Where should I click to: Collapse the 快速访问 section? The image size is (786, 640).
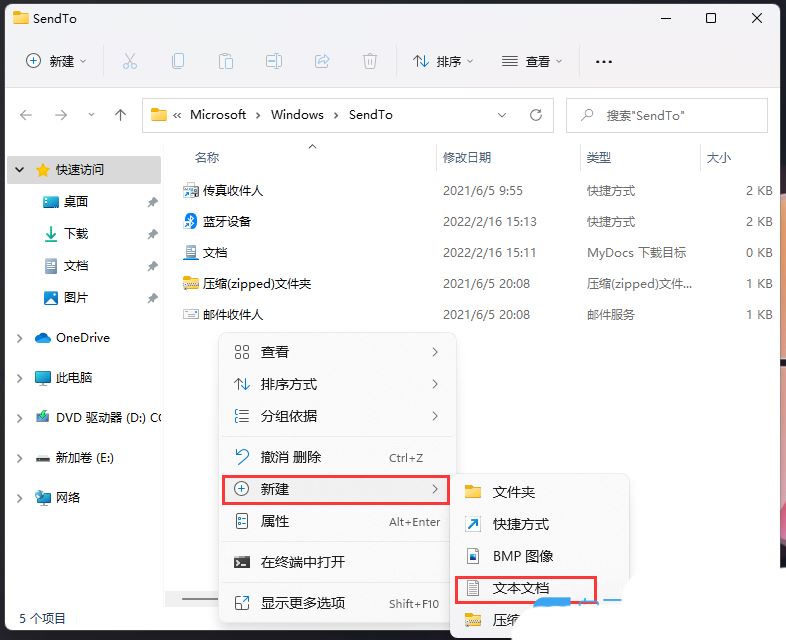(20, 170)
